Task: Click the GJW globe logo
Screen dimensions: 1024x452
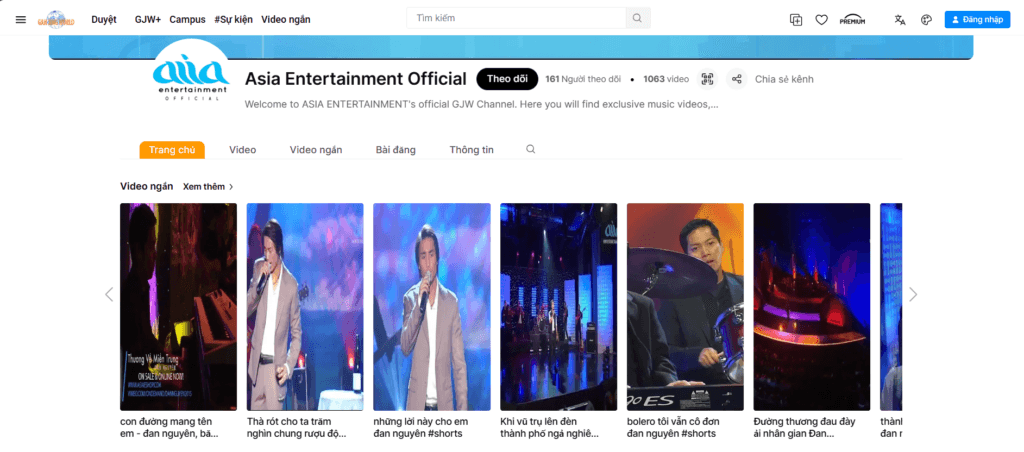Action: click(x=56, y=20)
